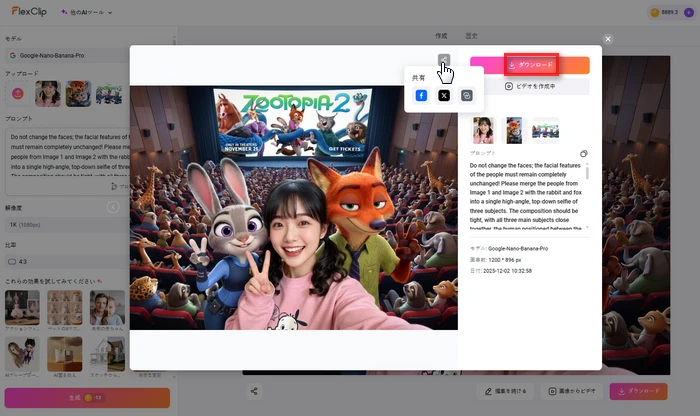
Task: Click the ダウンロード button in the dialog
Action: (x=530, y=65)
